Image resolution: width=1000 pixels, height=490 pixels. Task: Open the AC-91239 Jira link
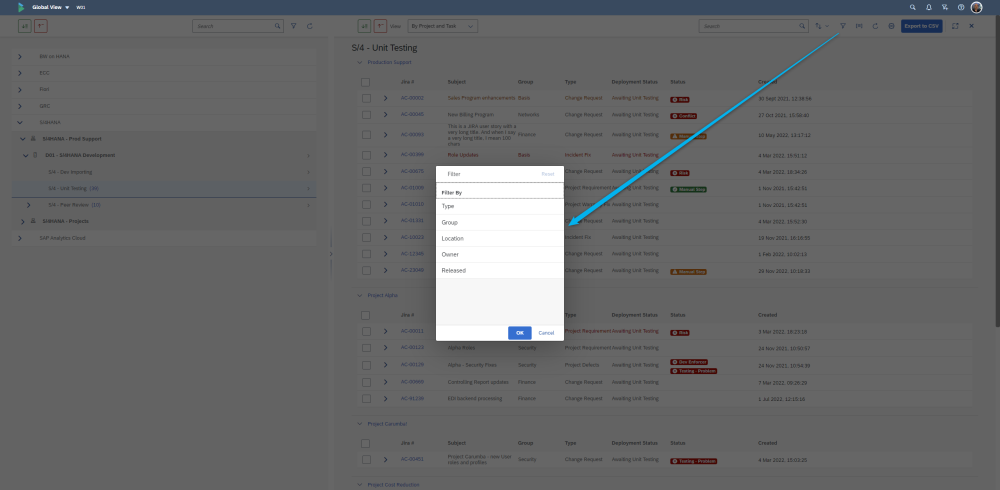[x=412, y=398]
